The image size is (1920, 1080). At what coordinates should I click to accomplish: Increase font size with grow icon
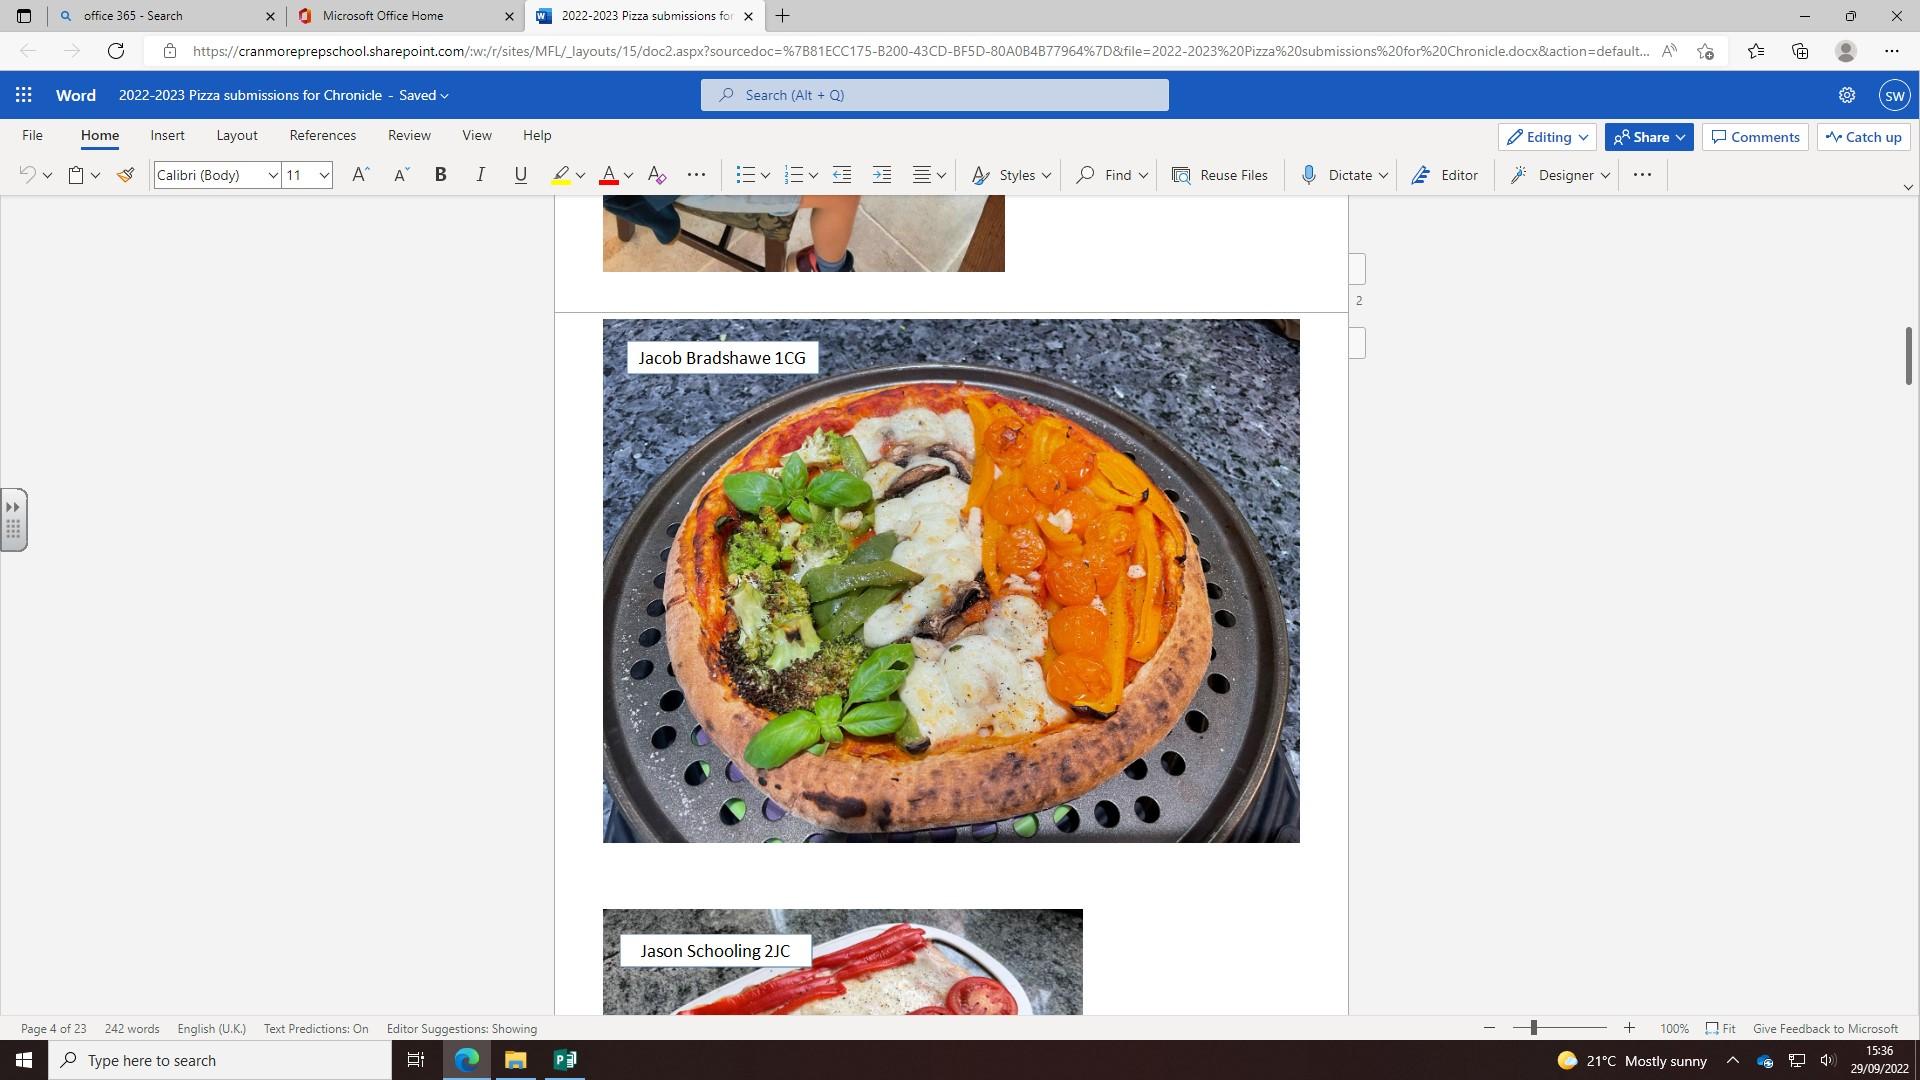point(360,175)
